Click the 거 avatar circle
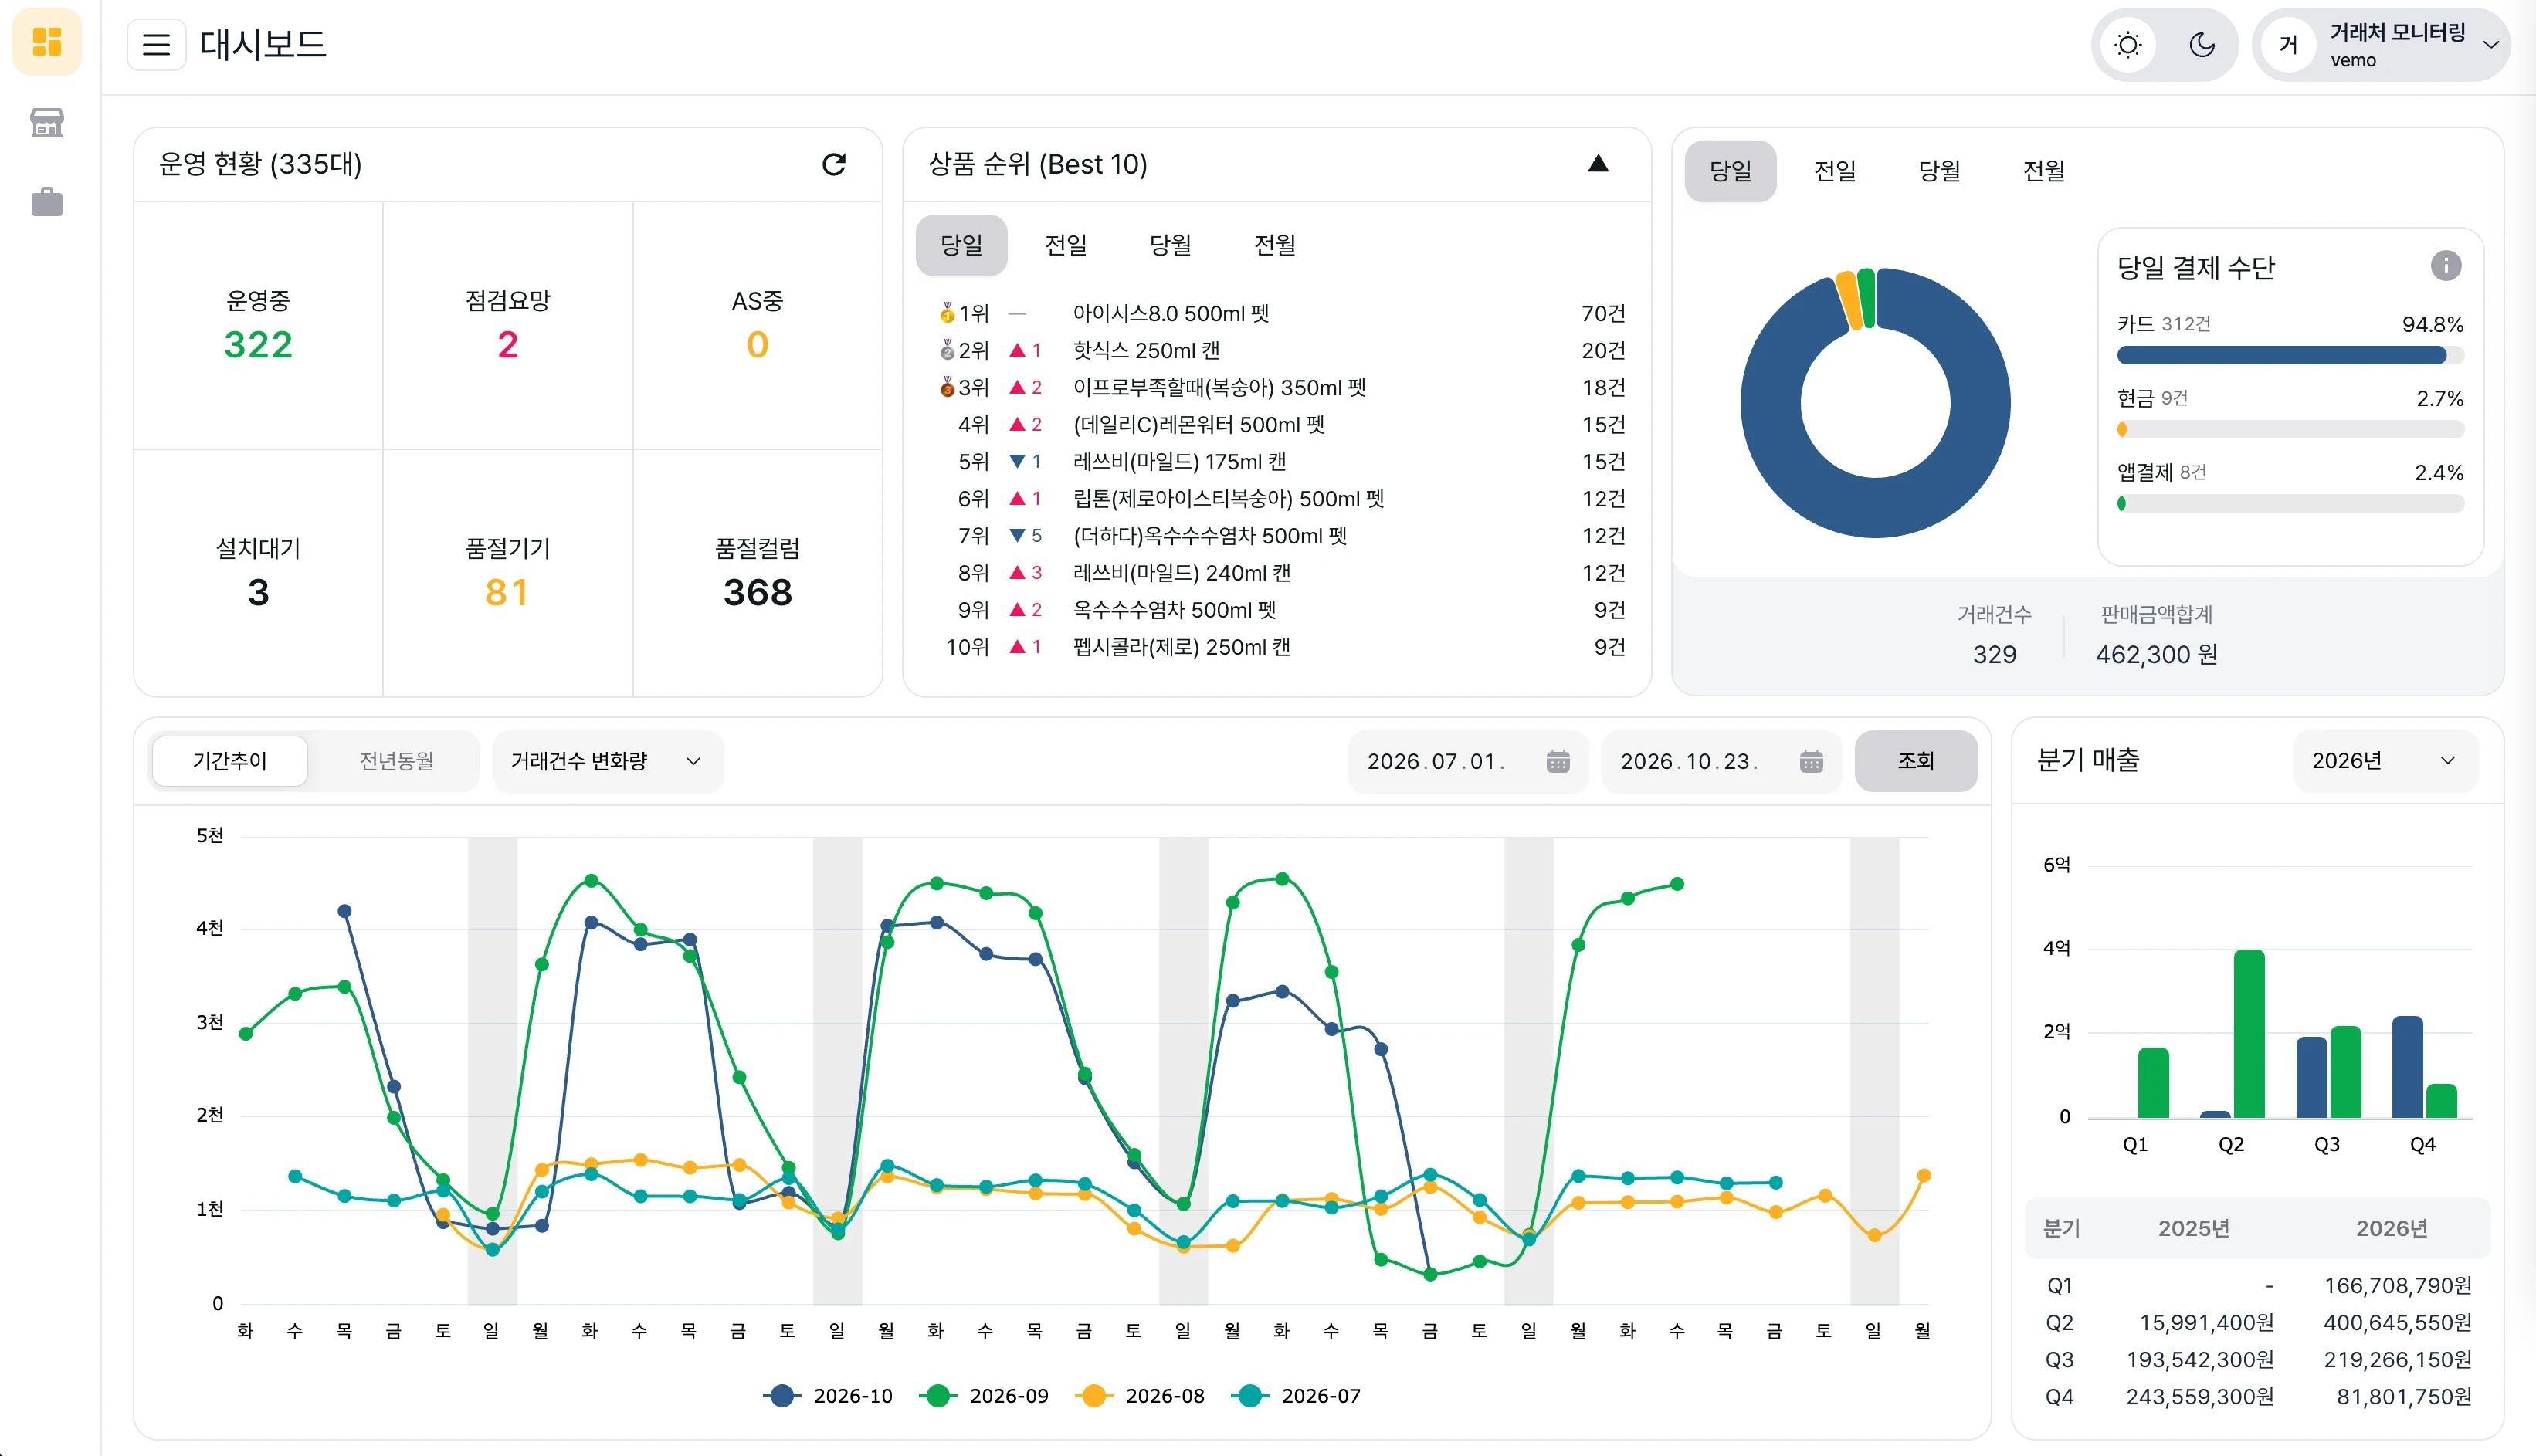This screenshot has width=2536, height=1456. click(x=2288, y=45)
